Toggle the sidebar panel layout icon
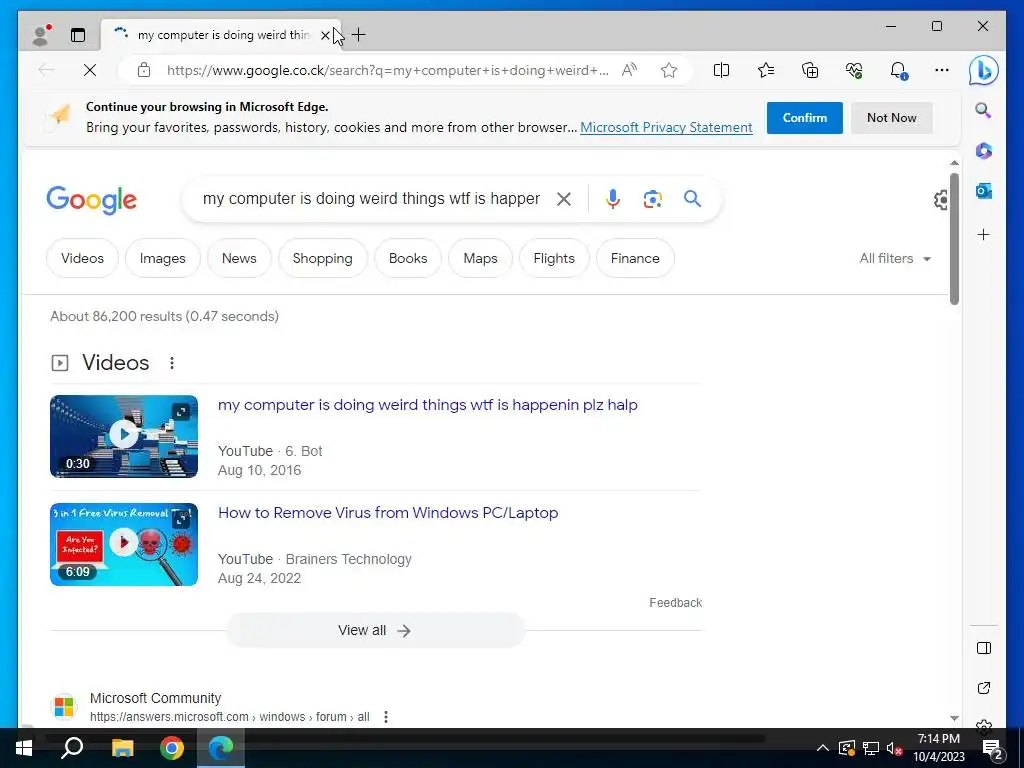1024x768 pixels. tap(984, 648)
